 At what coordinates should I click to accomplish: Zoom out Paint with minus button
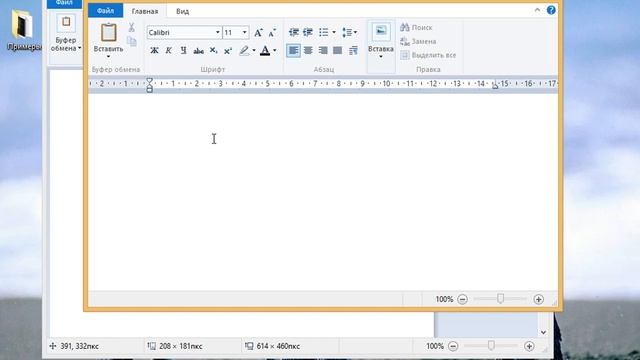pos(453,346)
